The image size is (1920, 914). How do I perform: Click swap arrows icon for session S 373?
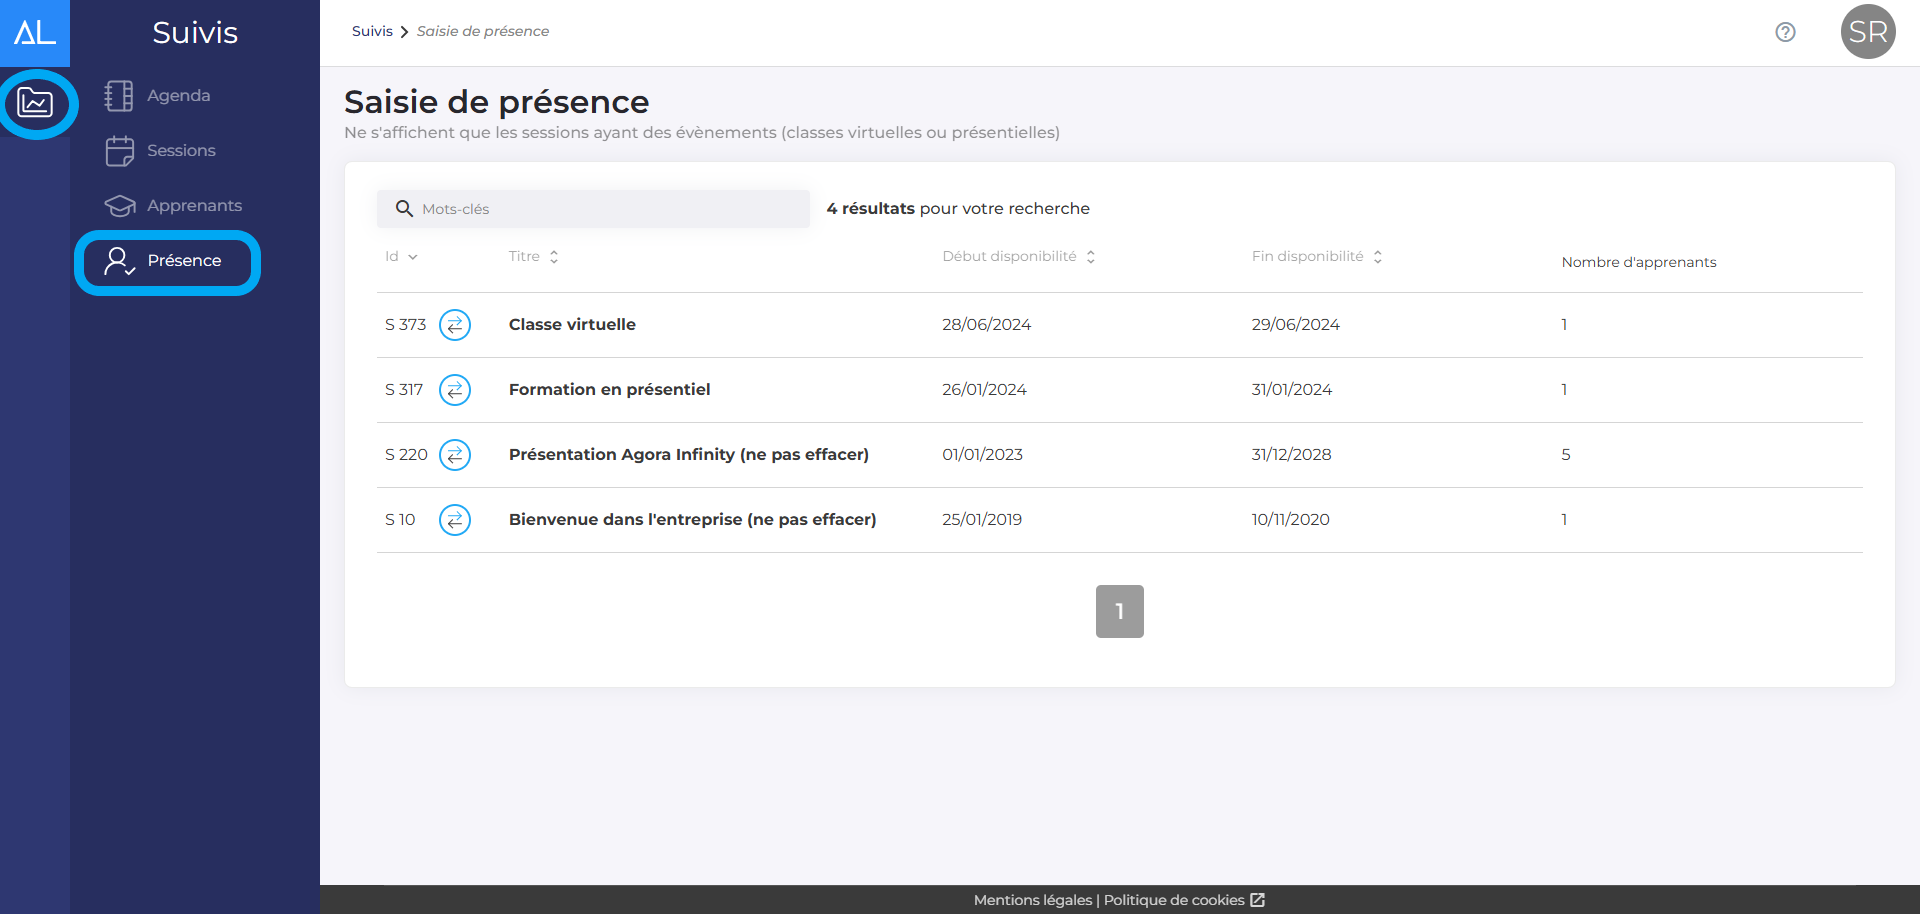coord(455,324)
